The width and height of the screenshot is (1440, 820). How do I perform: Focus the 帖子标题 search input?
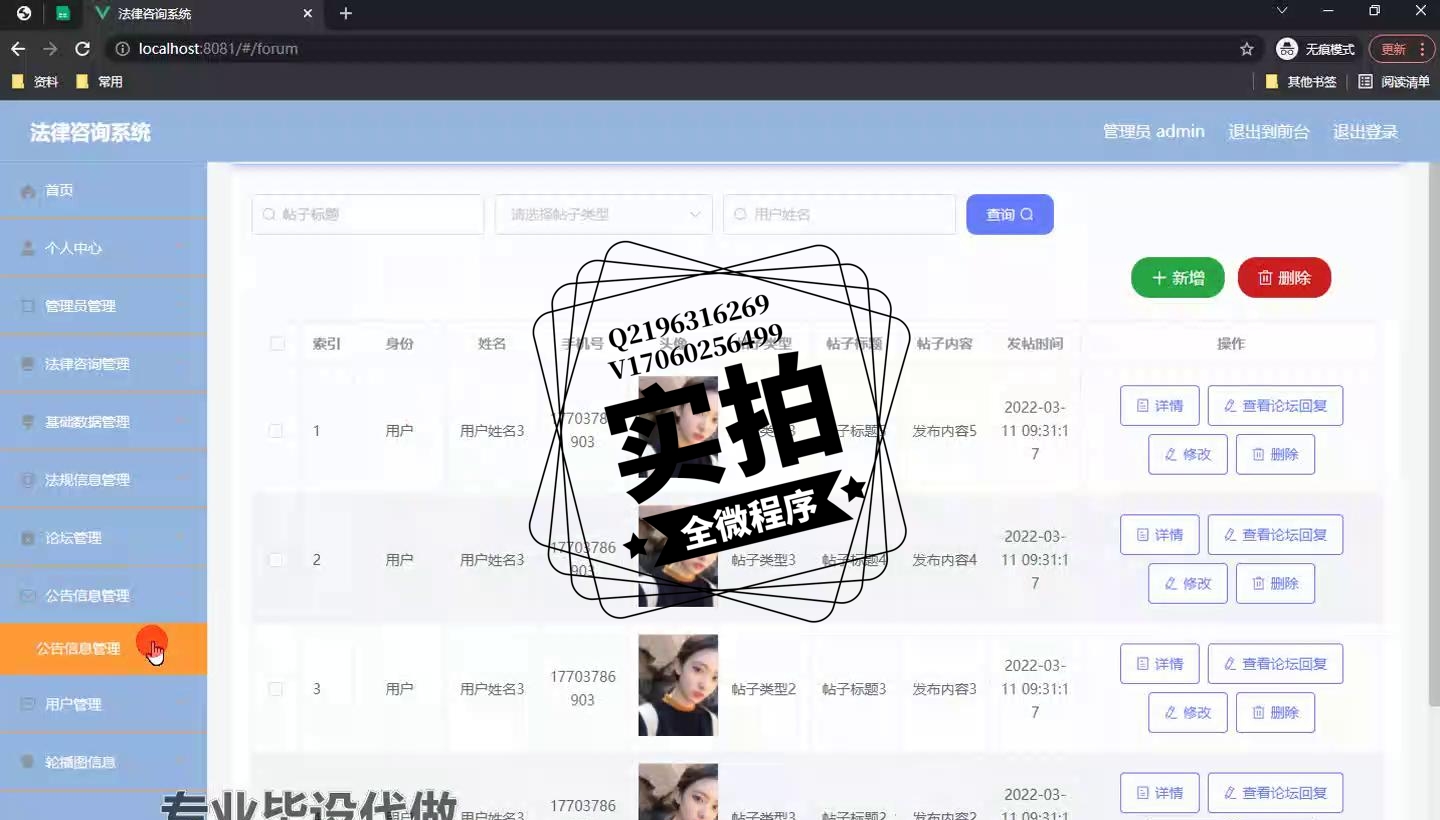pyautogui.click(x=368, y=214)
